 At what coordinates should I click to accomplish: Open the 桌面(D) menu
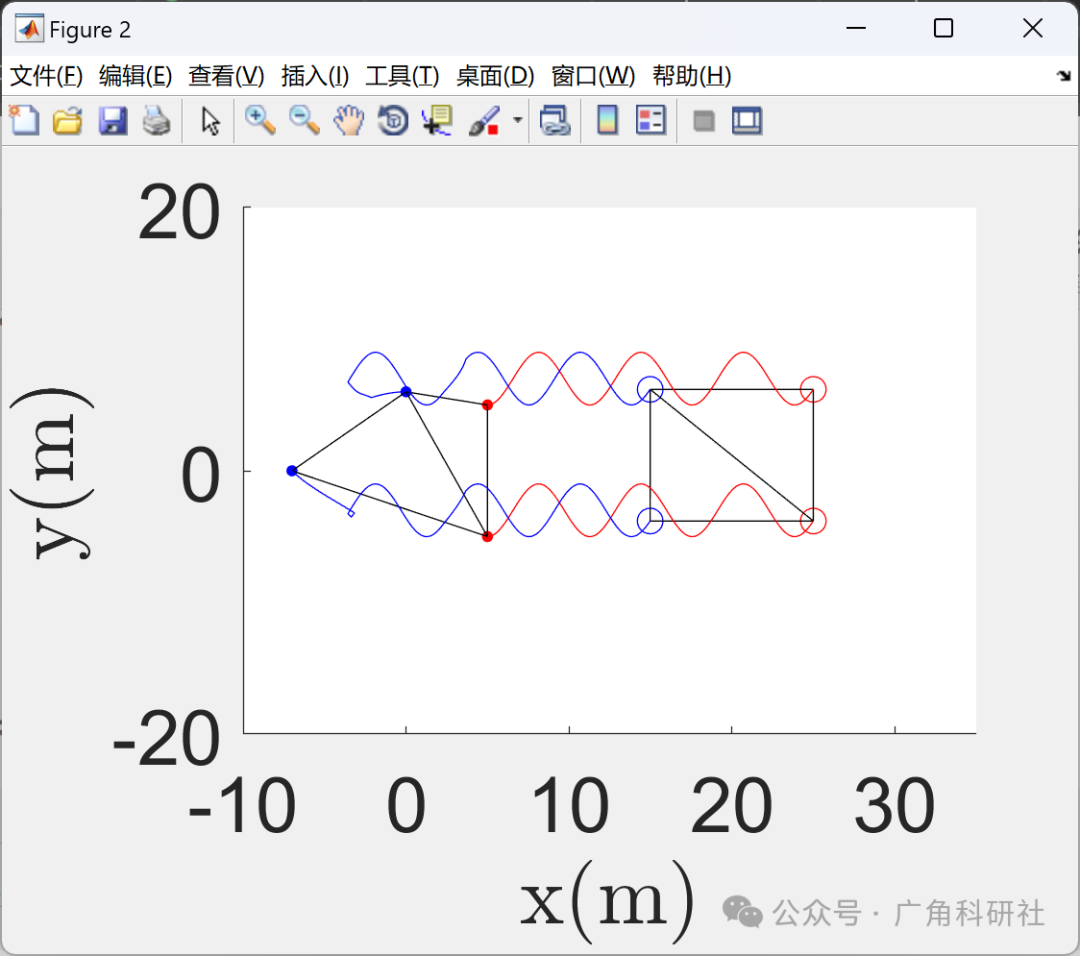click(495, 76)
